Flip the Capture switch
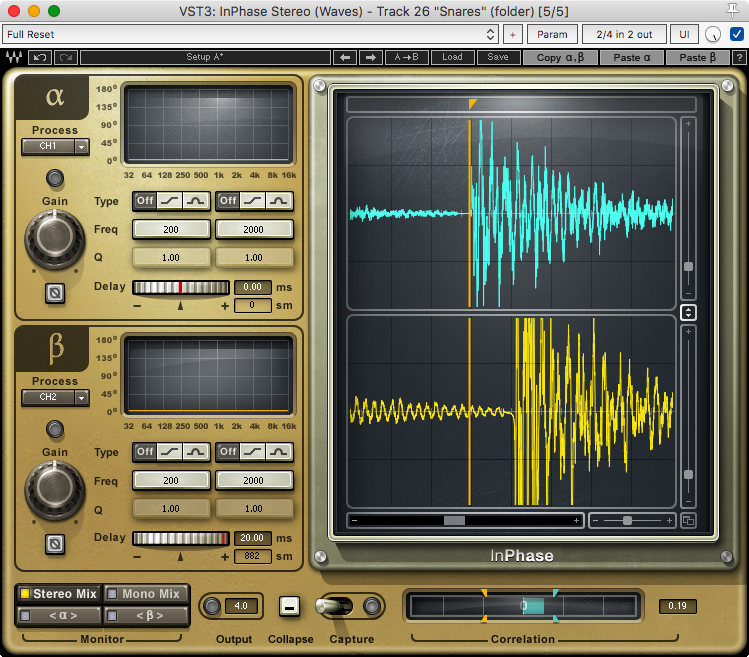This screenshot has width=749, height=657. [x=335, y=606]
